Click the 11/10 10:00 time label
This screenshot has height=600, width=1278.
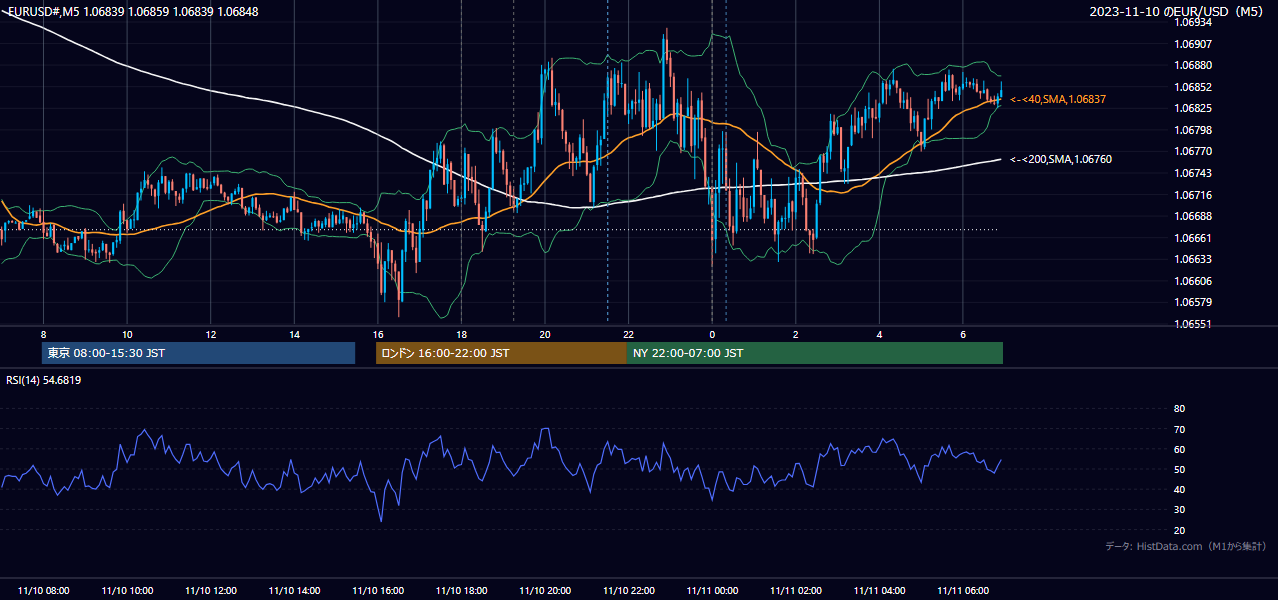[128, 591]
